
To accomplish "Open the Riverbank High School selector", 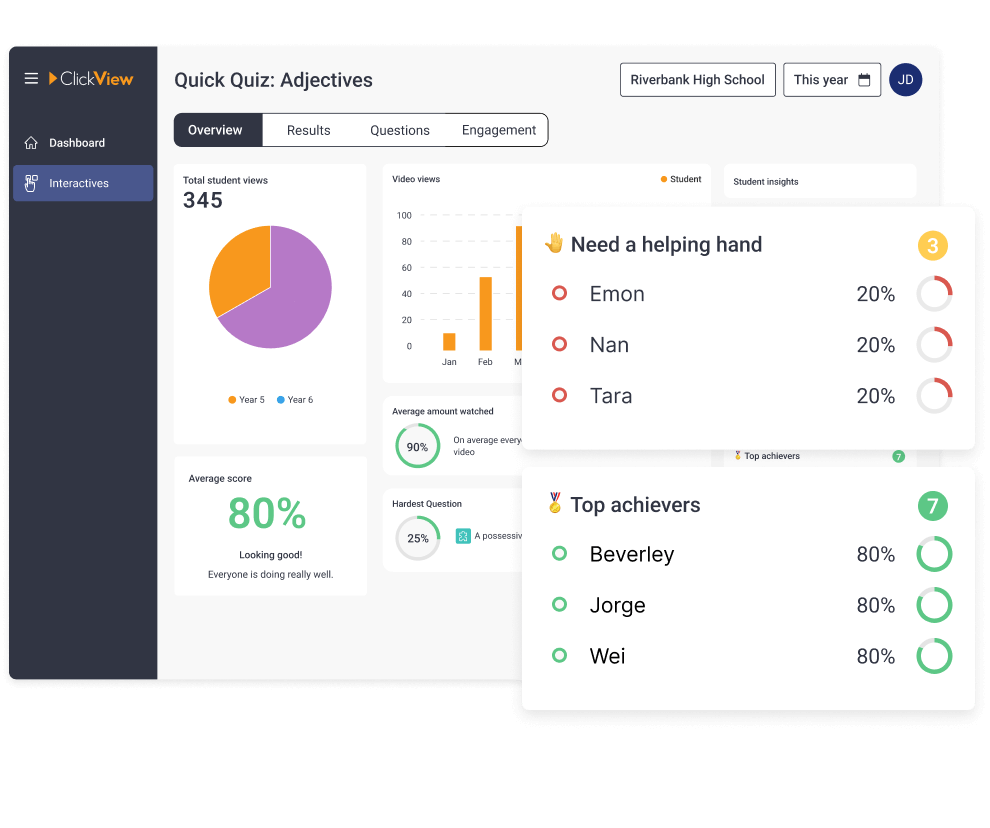I will click(697, 79).
